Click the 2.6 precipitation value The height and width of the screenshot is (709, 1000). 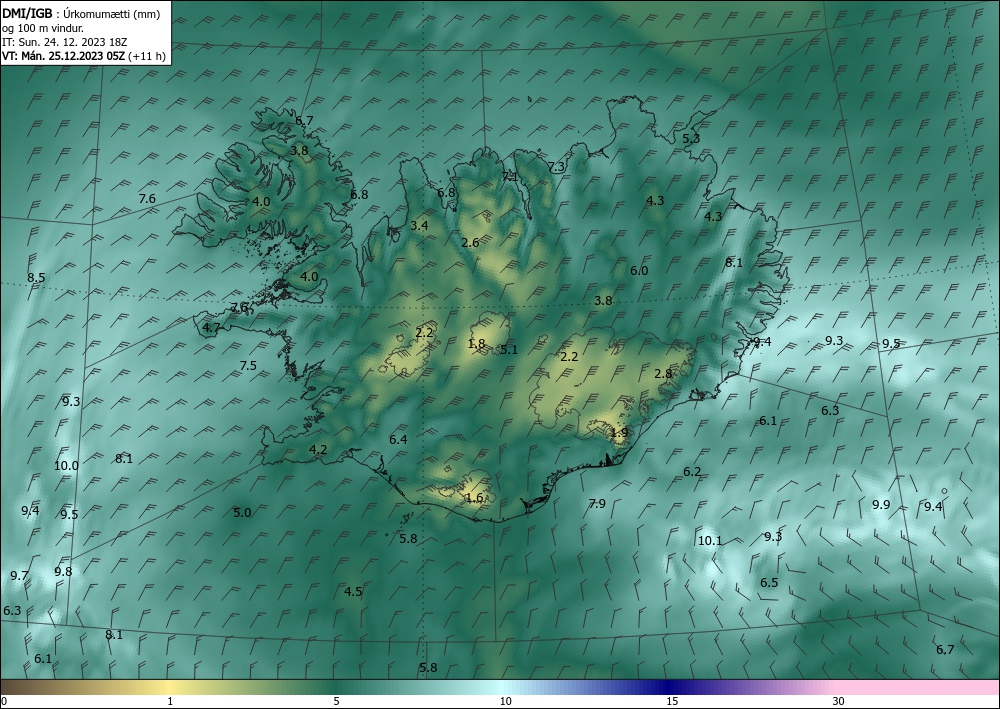[x=470, y=242]
